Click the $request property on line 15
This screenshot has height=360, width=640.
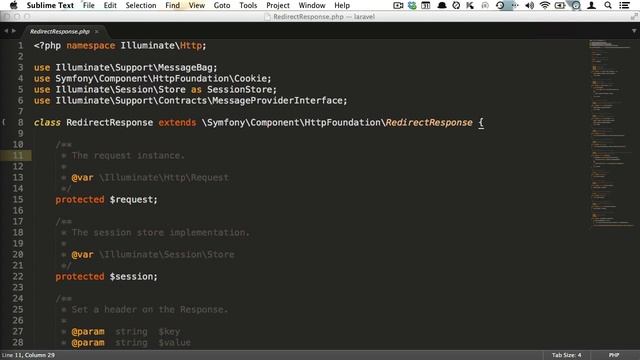point(131,200)
